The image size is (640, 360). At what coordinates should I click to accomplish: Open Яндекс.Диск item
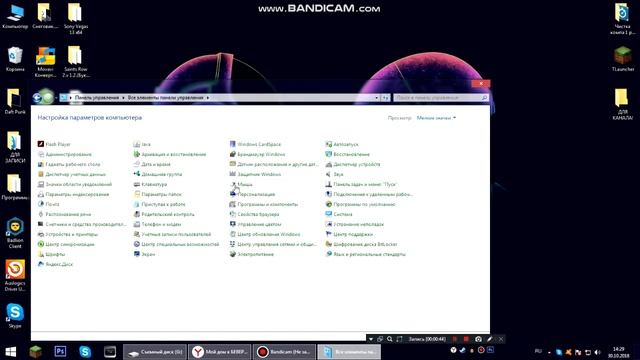[x=55, y=264]
